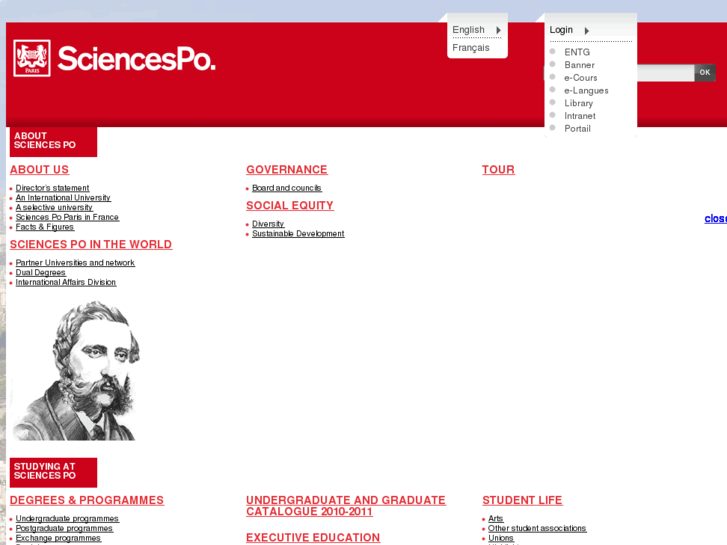The image size is (727, 545).
Task: Open the Tour heading link
Action: click(x=498, y=170)
